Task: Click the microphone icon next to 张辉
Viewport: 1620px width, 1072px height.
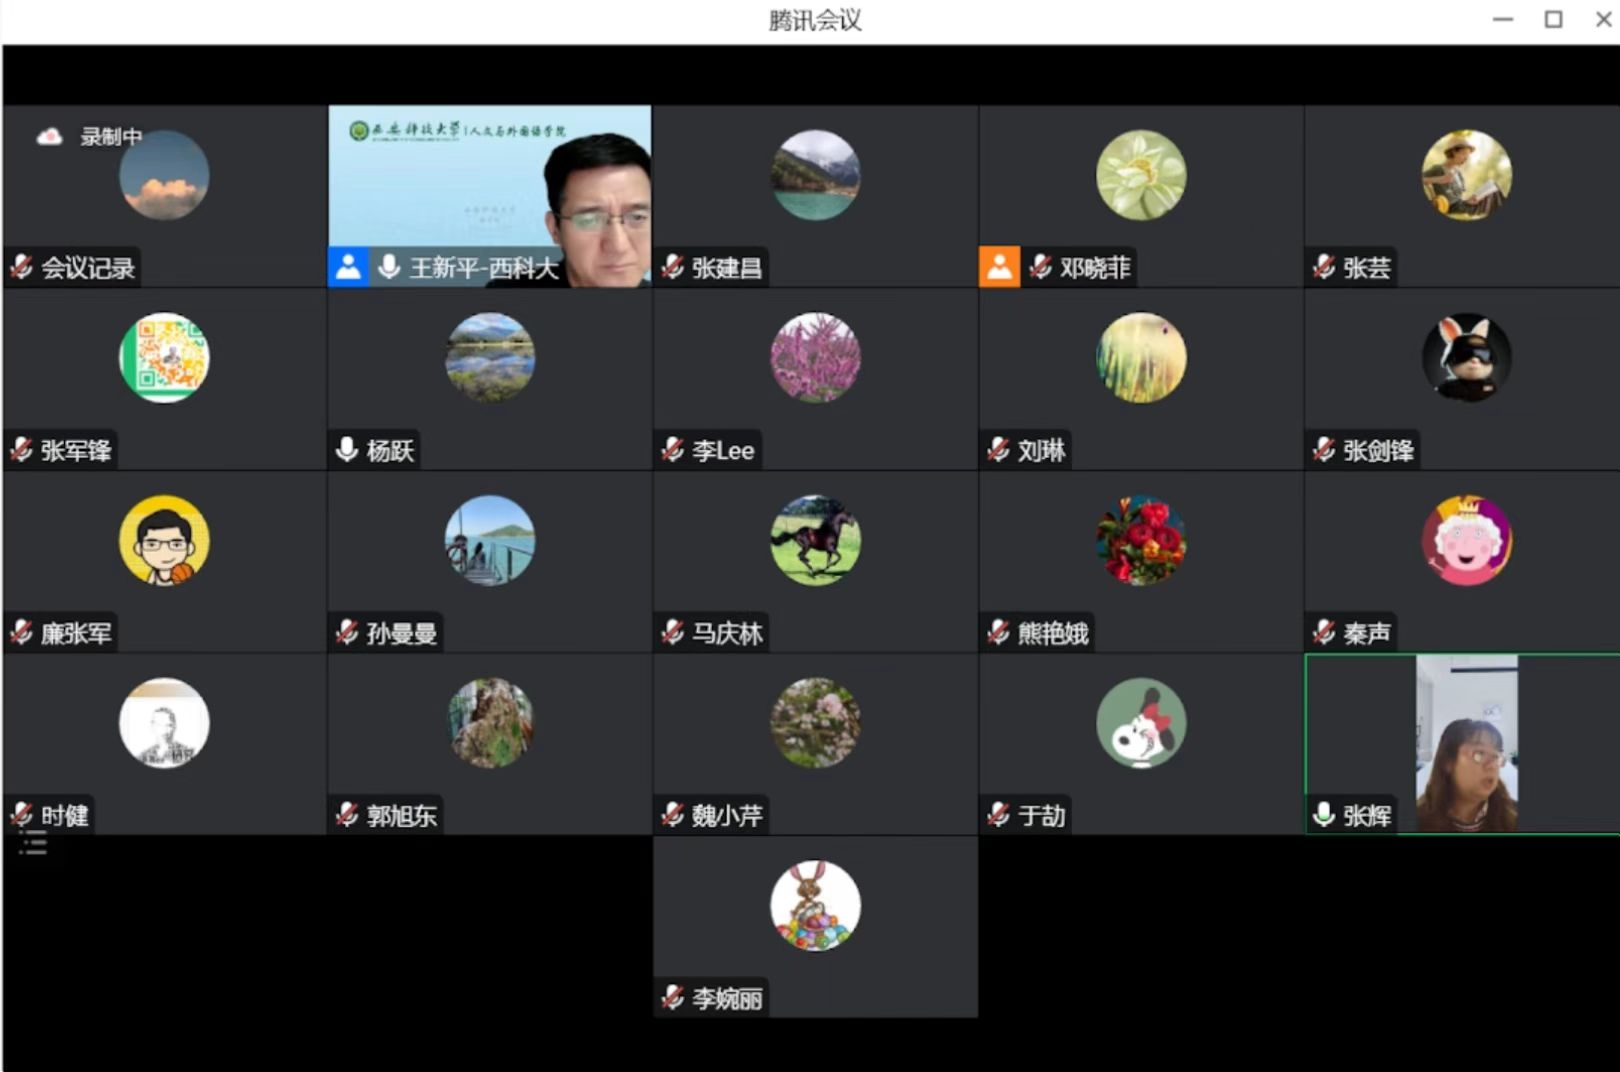Action: pyautogui.click(x=1324, y=815)
